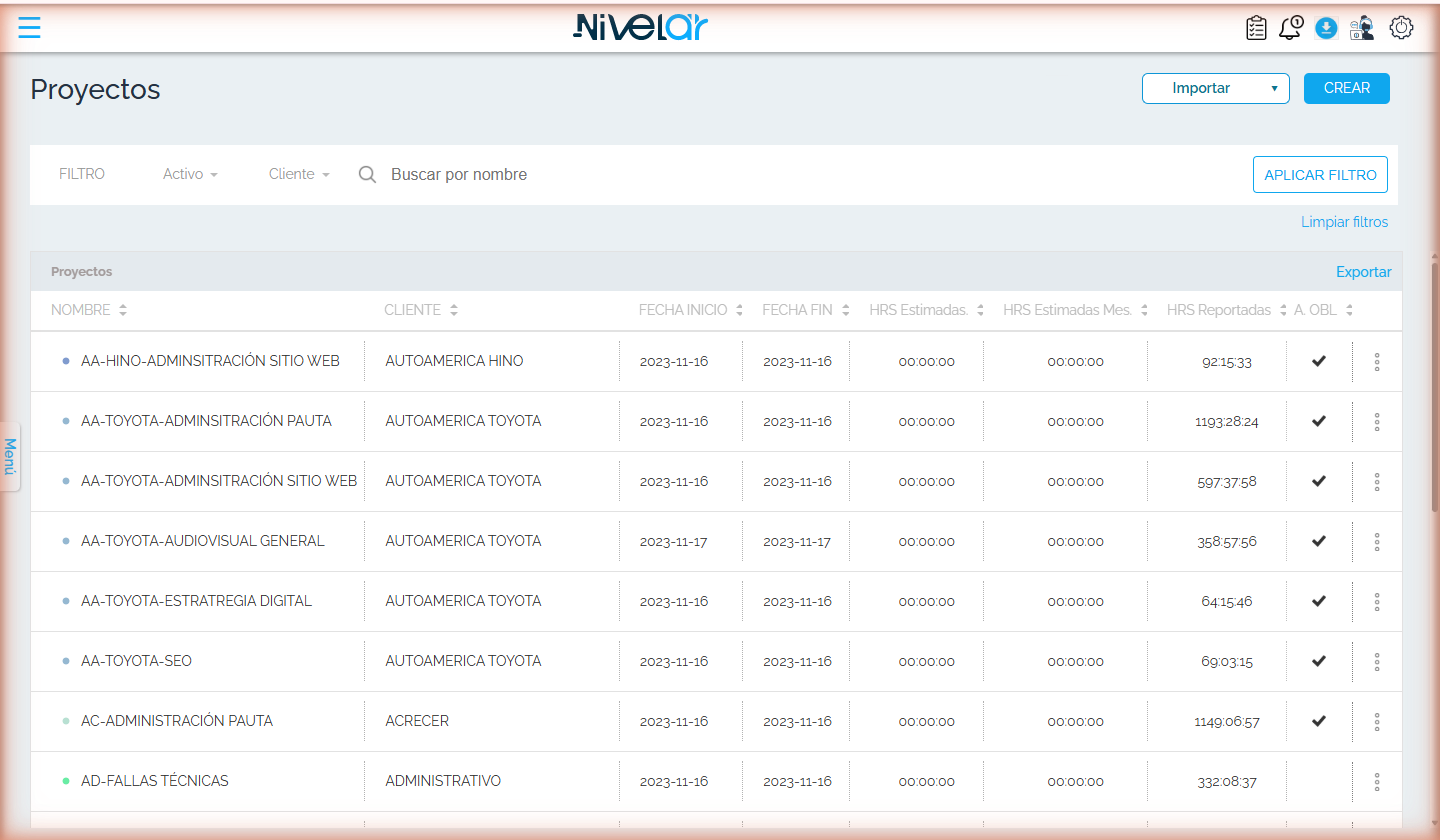The width and height of the screenshot is (1440, 840).
Task: Click client cell ACRECER
Action: (417, 721)
